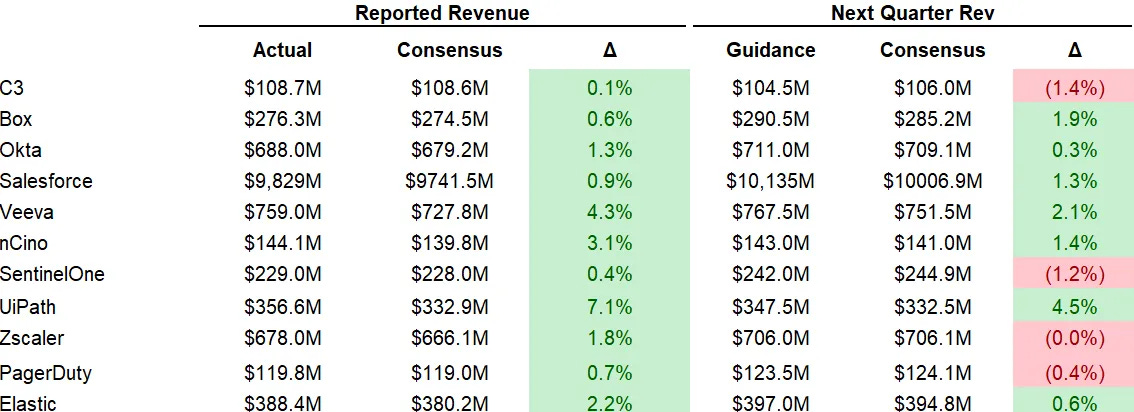Click Elastic consensus $380.2M
Screen dimensions: 1134x412
450,403
